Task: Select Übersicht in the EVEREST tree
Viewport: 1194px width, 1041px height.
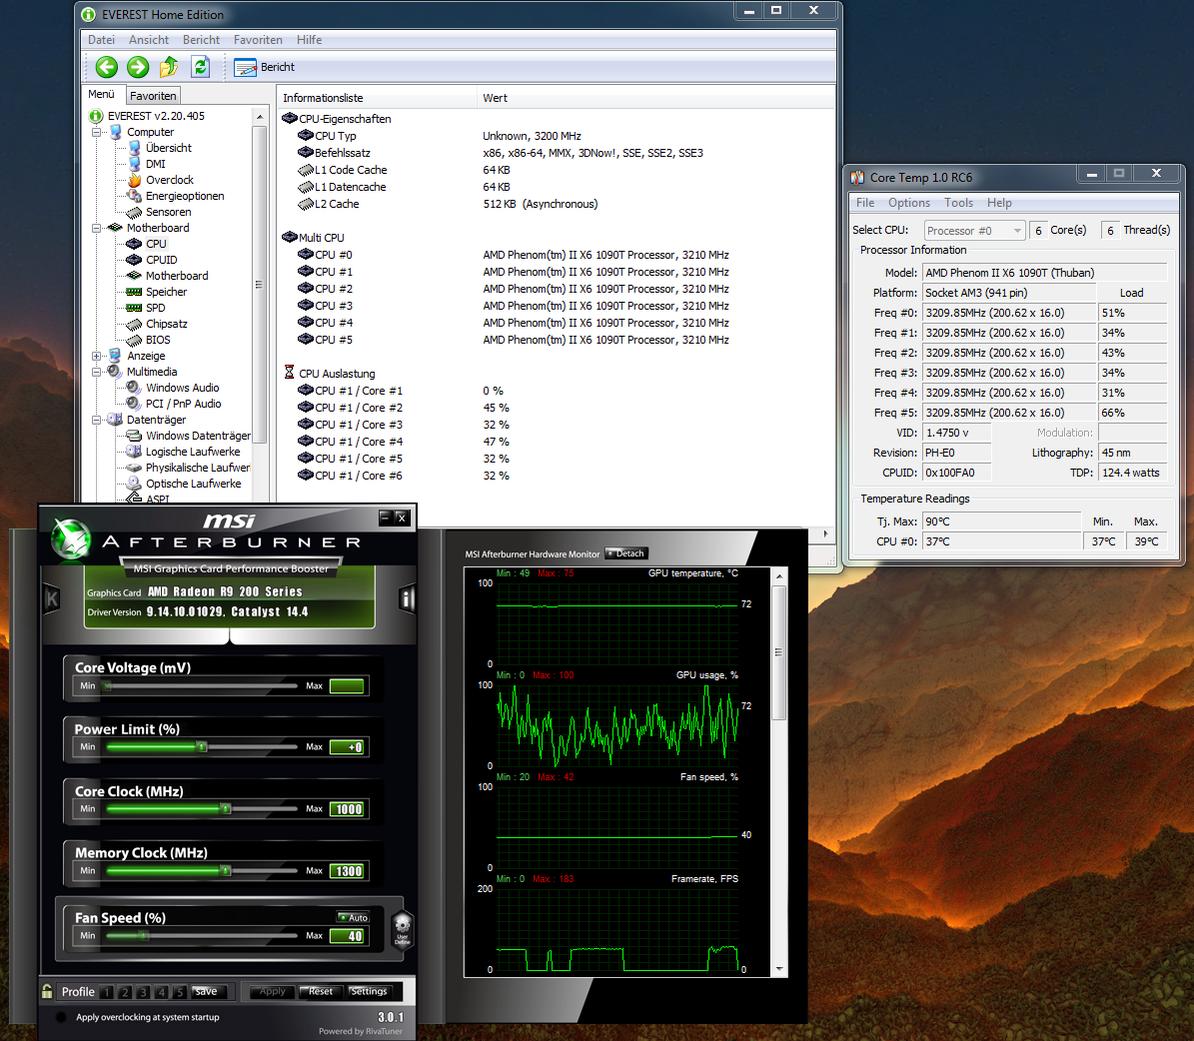Action: [x=168, y=148]
